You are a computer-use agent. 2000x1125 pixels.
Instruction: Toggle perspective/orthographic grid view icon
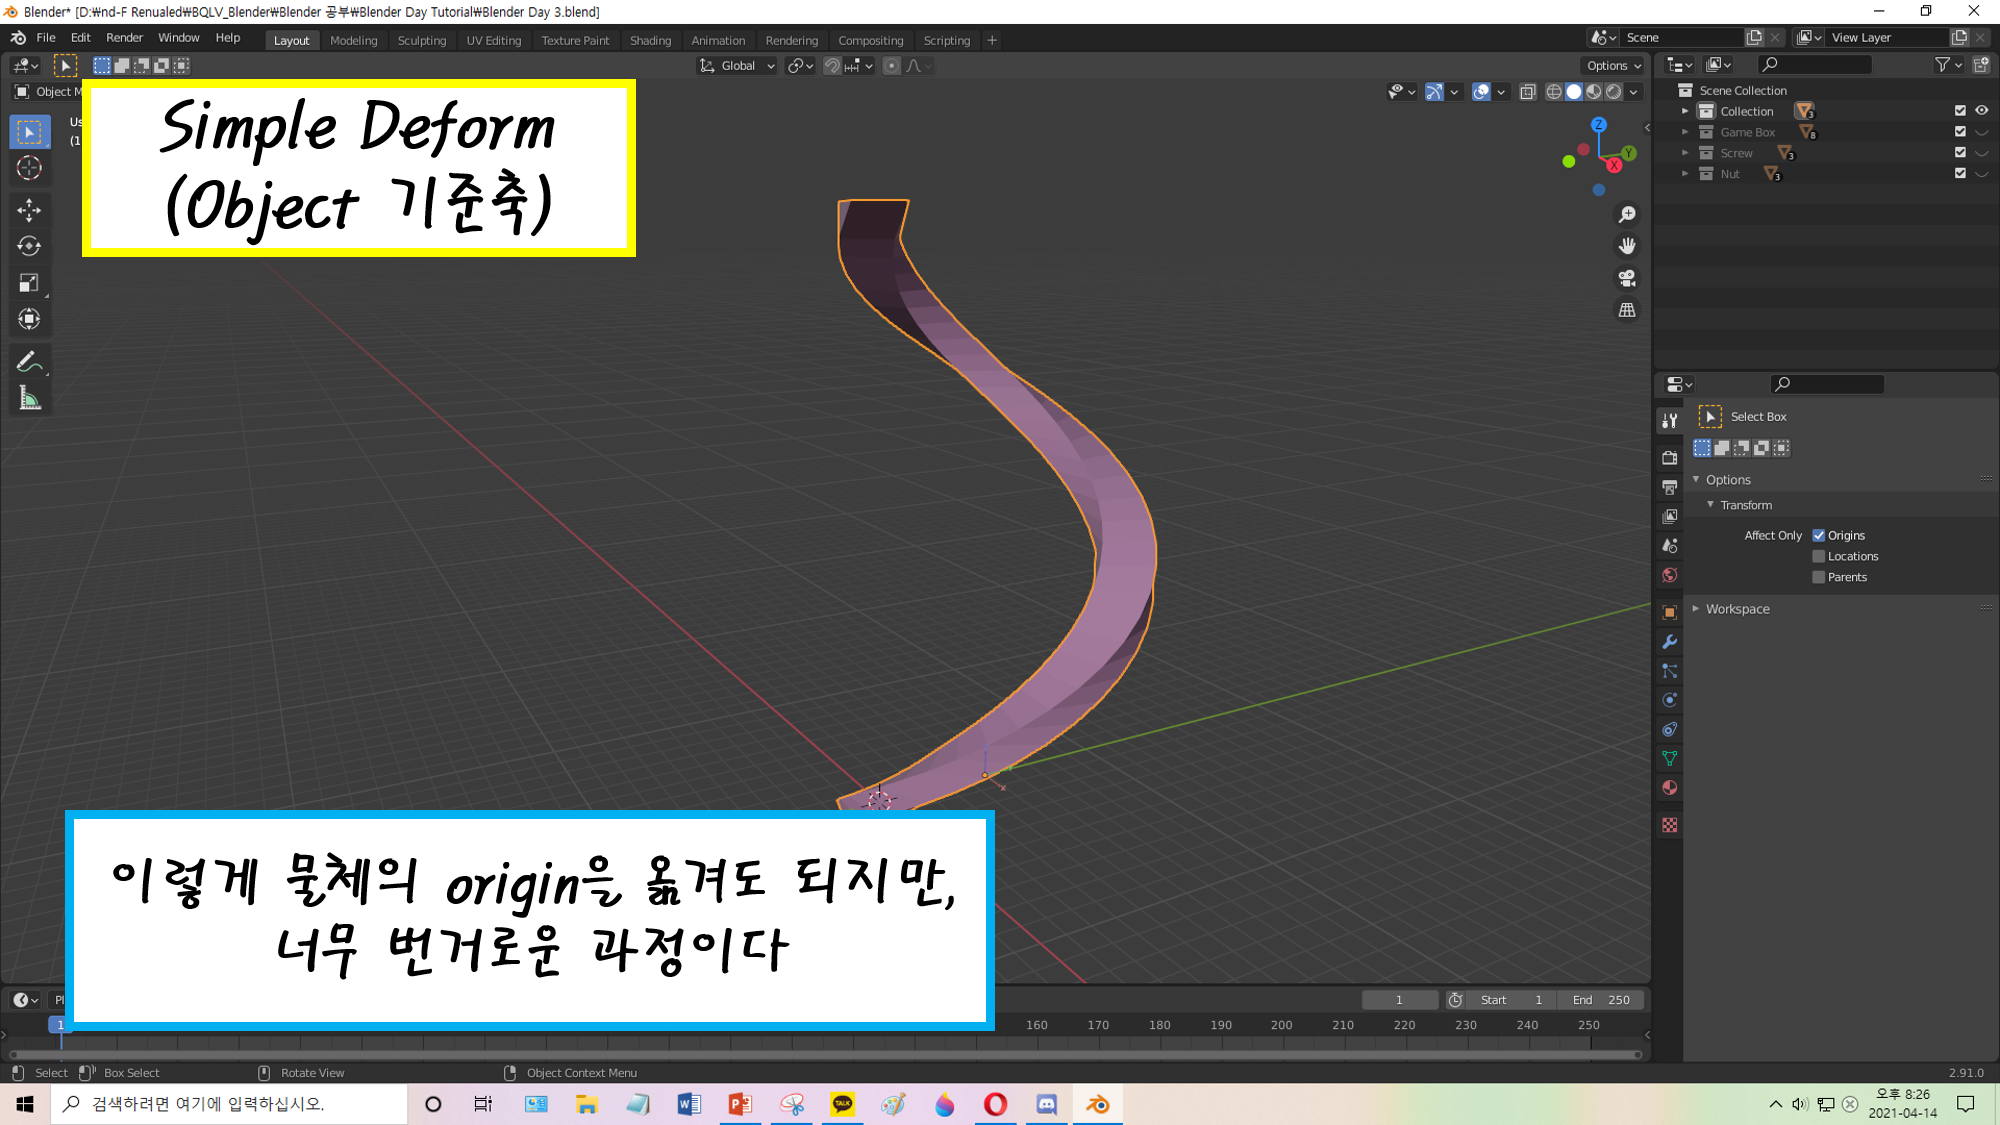click(1627, 310)
